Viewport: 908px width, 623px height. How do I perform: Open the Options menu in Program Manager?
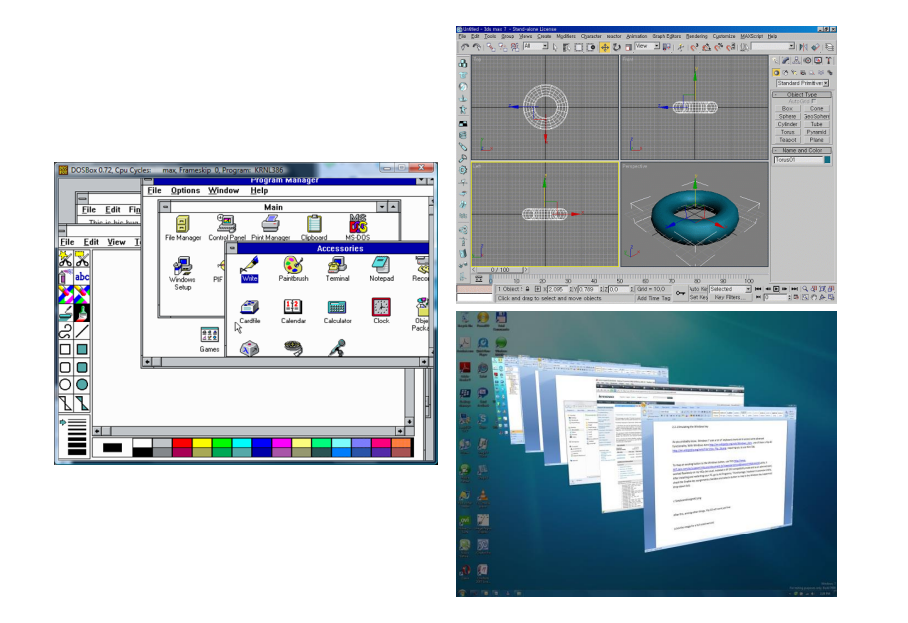(185, 190)
